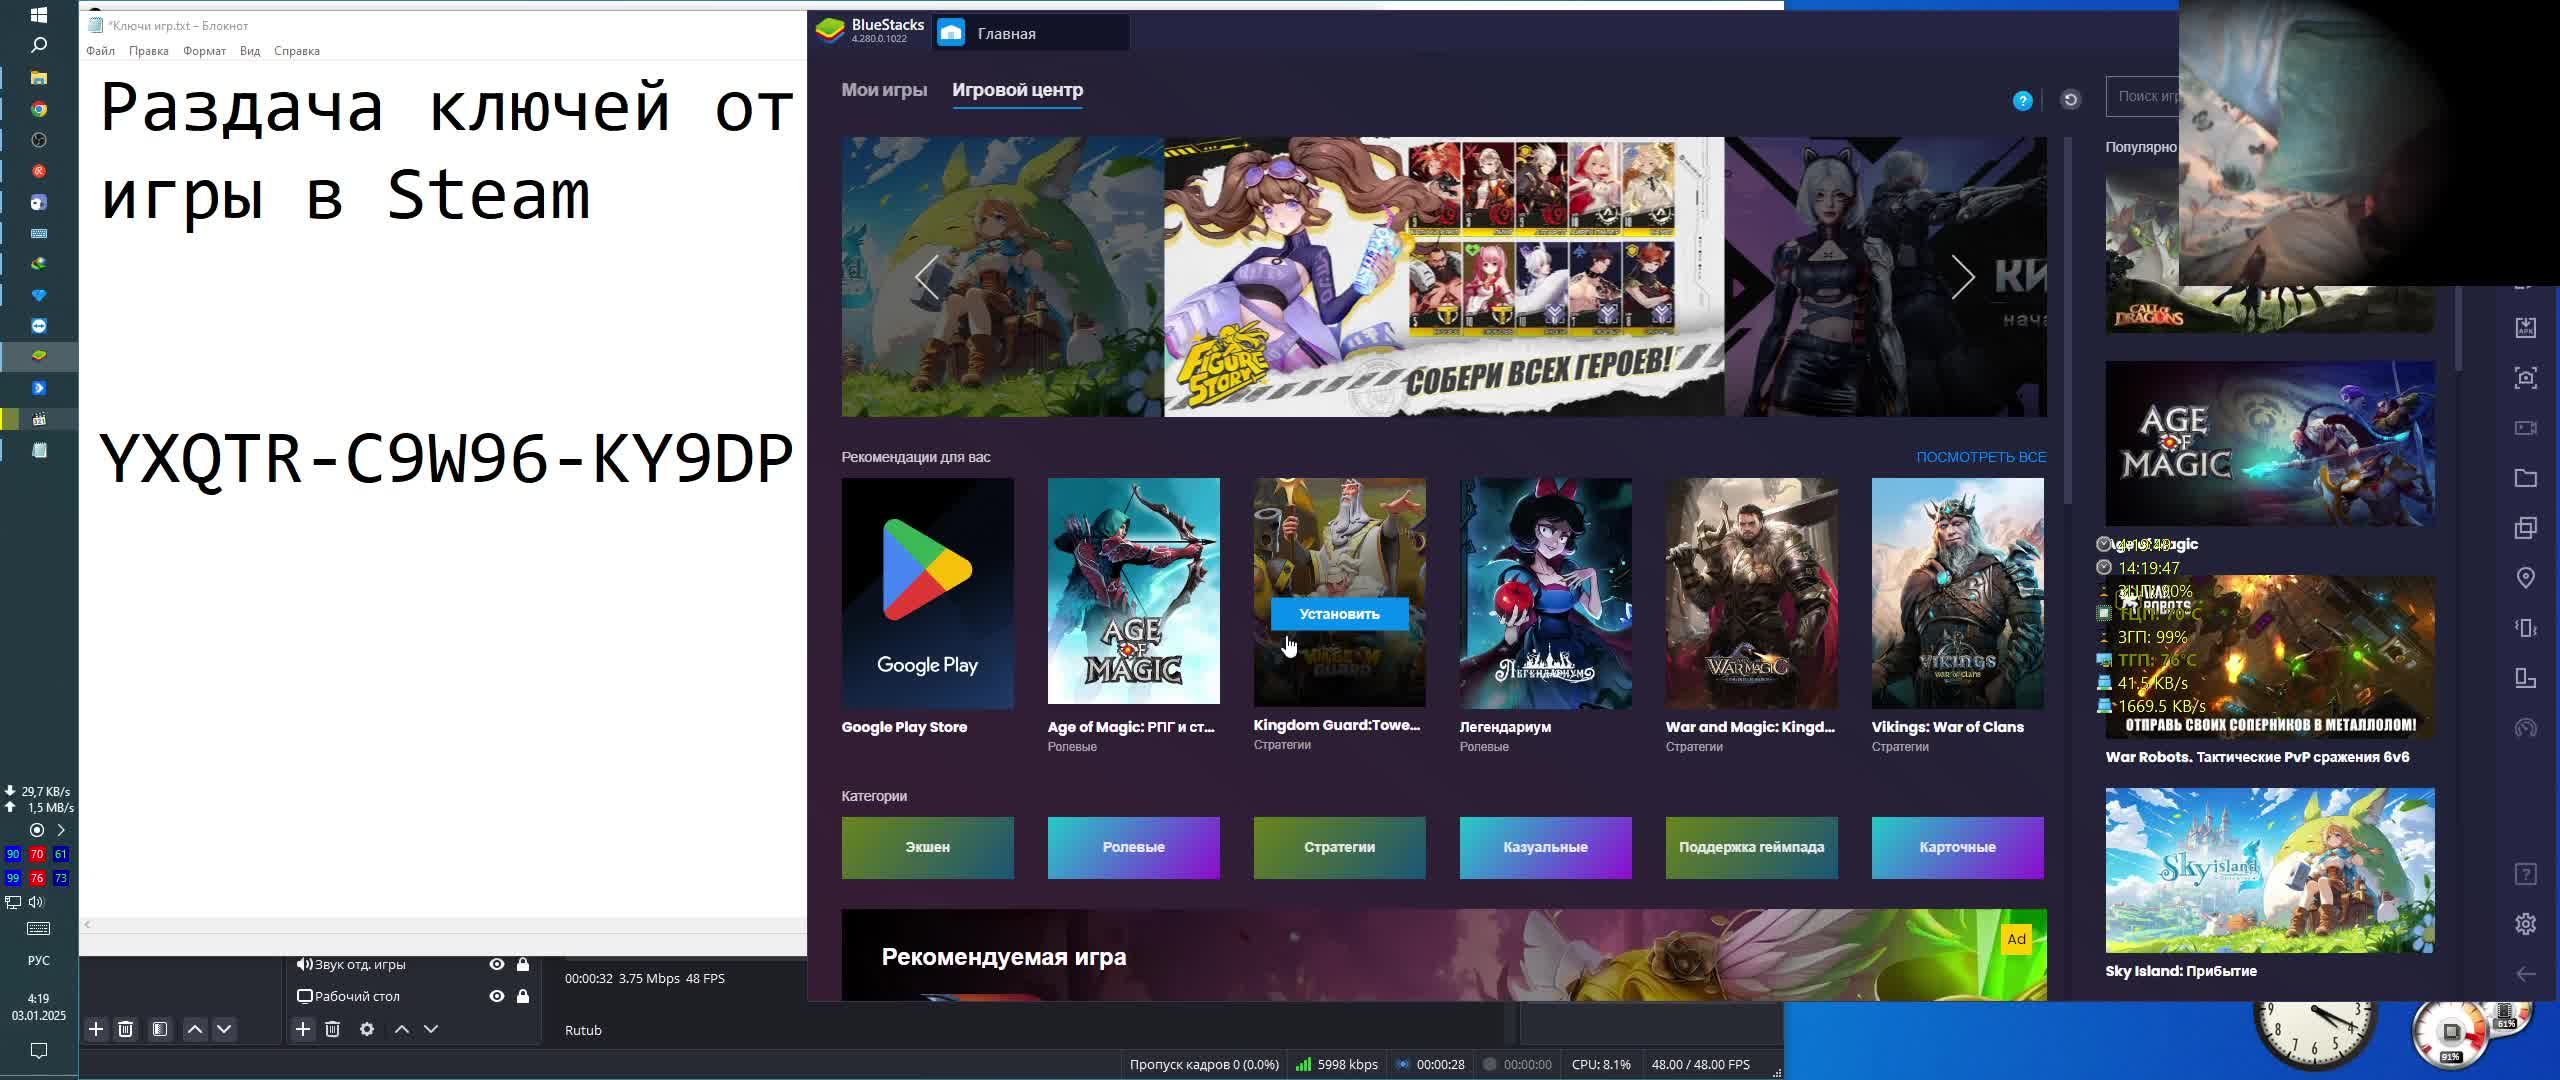Toggle visibility of Звук отд. игры source
The height and width of the screenshot is (1080, 2560).
(x=496, y=964)
